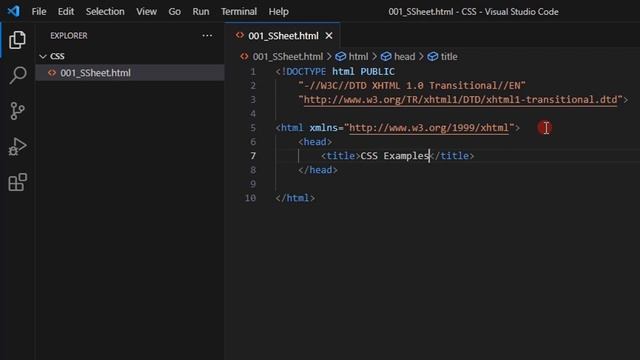The height and width of the screenshot is (360, 640).
Task: Click the breadcrumb html symbol icon
Action: 340,56
